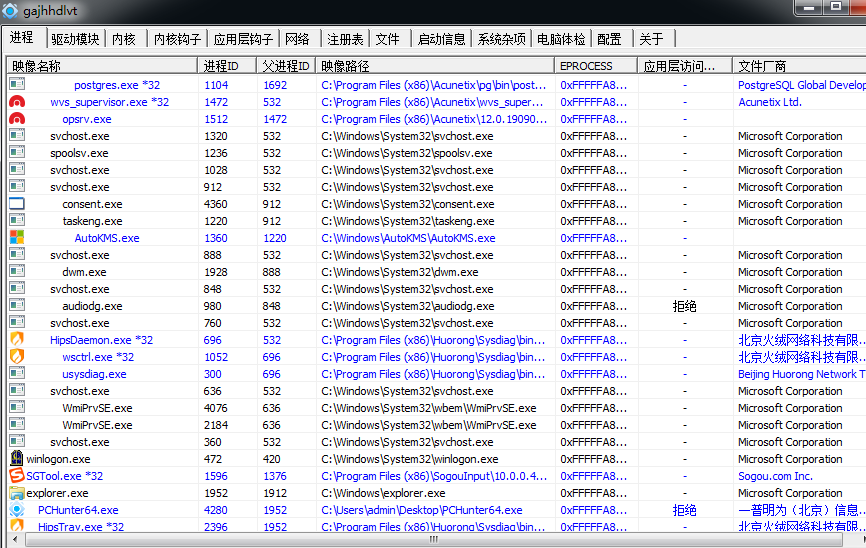Click the consent.exe window icon
The image size is (866, 548).
point(17,204)
